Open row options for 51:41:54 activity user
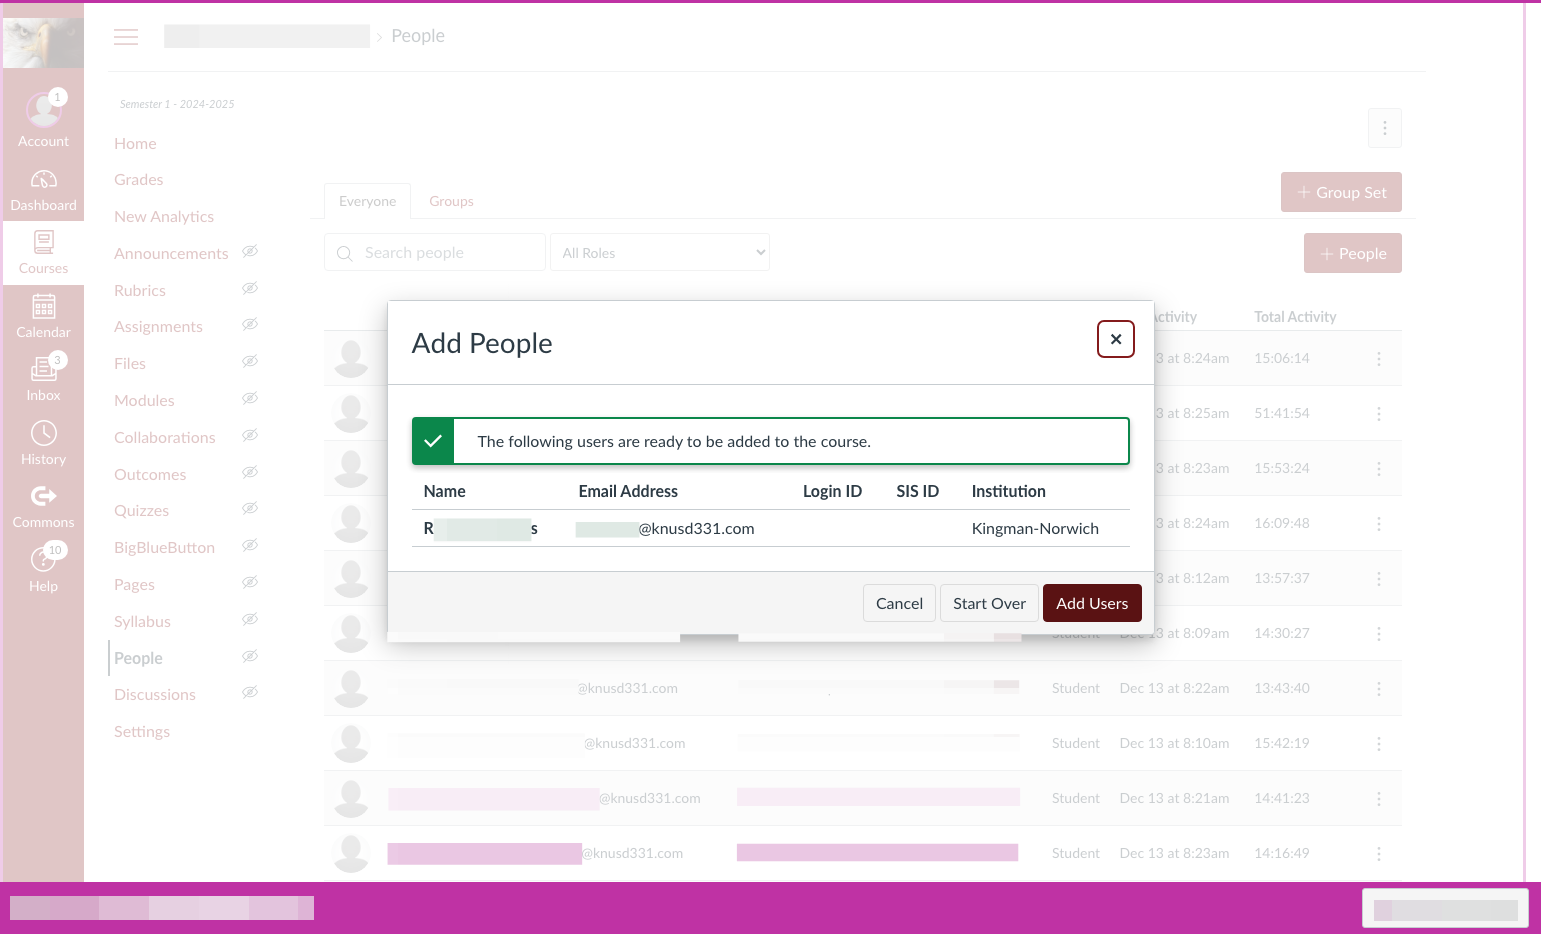The width and height of the screenshot is (1541, 934). coord(1379,414)
